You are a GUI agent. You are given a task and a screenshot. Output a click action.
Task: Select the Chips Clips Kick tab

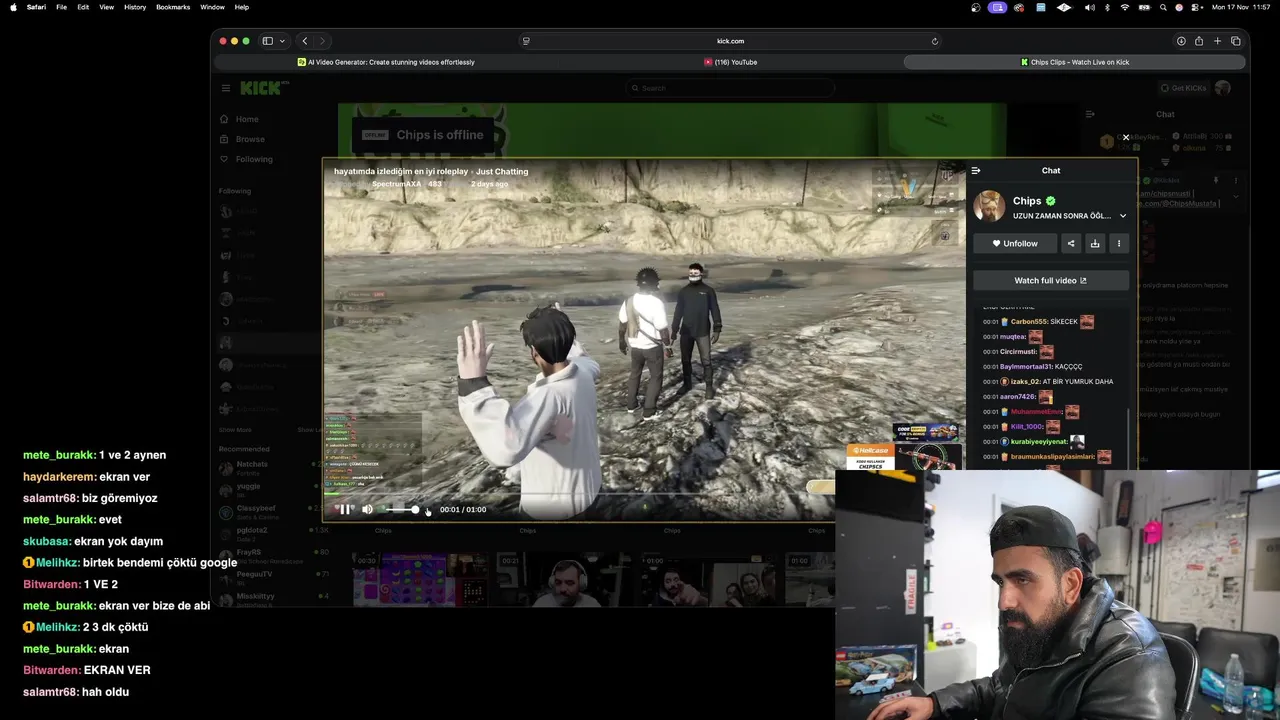click(1075, 62)
